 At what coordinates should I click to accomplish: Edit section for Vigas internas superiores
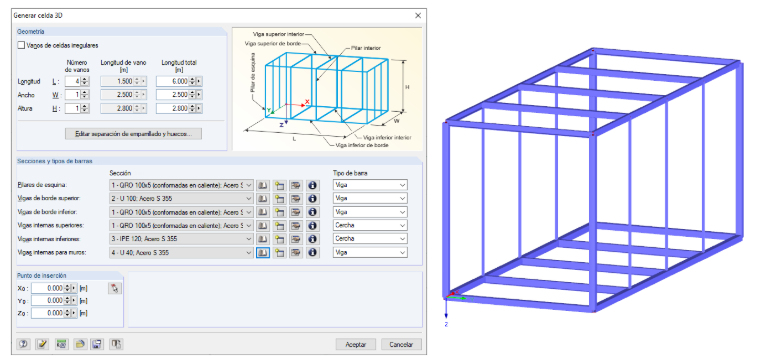[x=296, y=225]
